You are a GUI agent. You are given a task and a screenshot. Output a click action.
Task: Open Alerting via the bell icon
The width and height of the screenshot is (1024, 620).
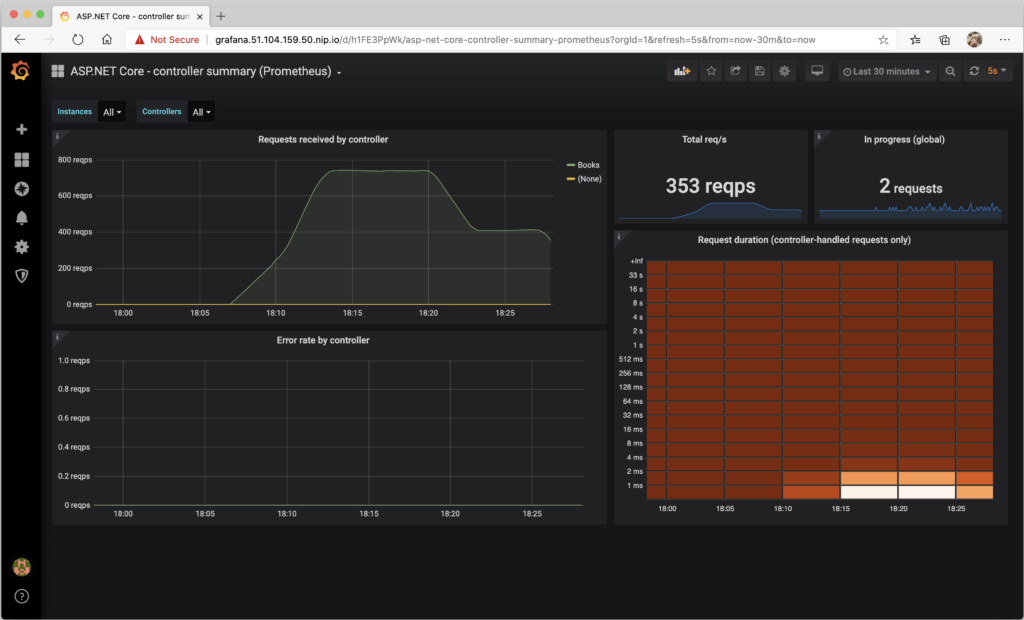[22, 218]
